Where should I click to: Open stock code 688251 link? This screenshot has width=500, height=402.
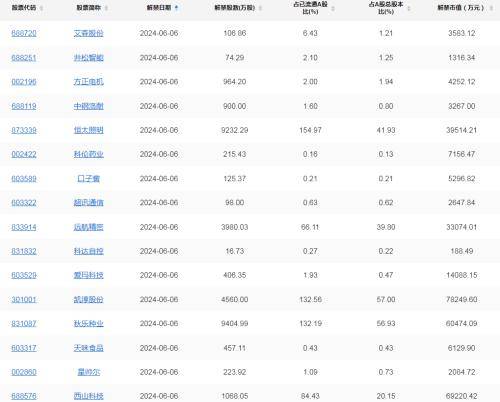[24, 58]
